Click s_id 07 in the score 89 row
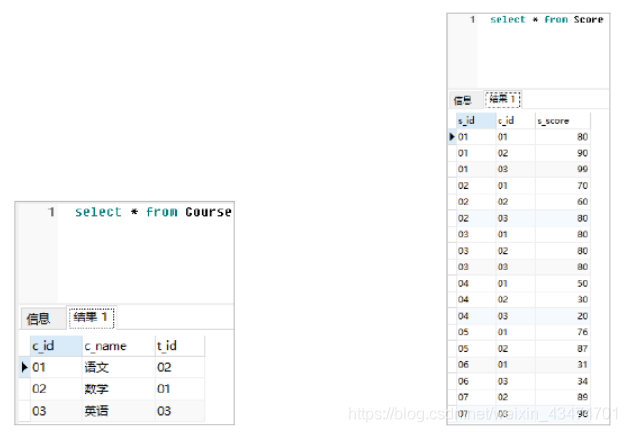This screenshot has width=627, height=432. pos(476,397)
